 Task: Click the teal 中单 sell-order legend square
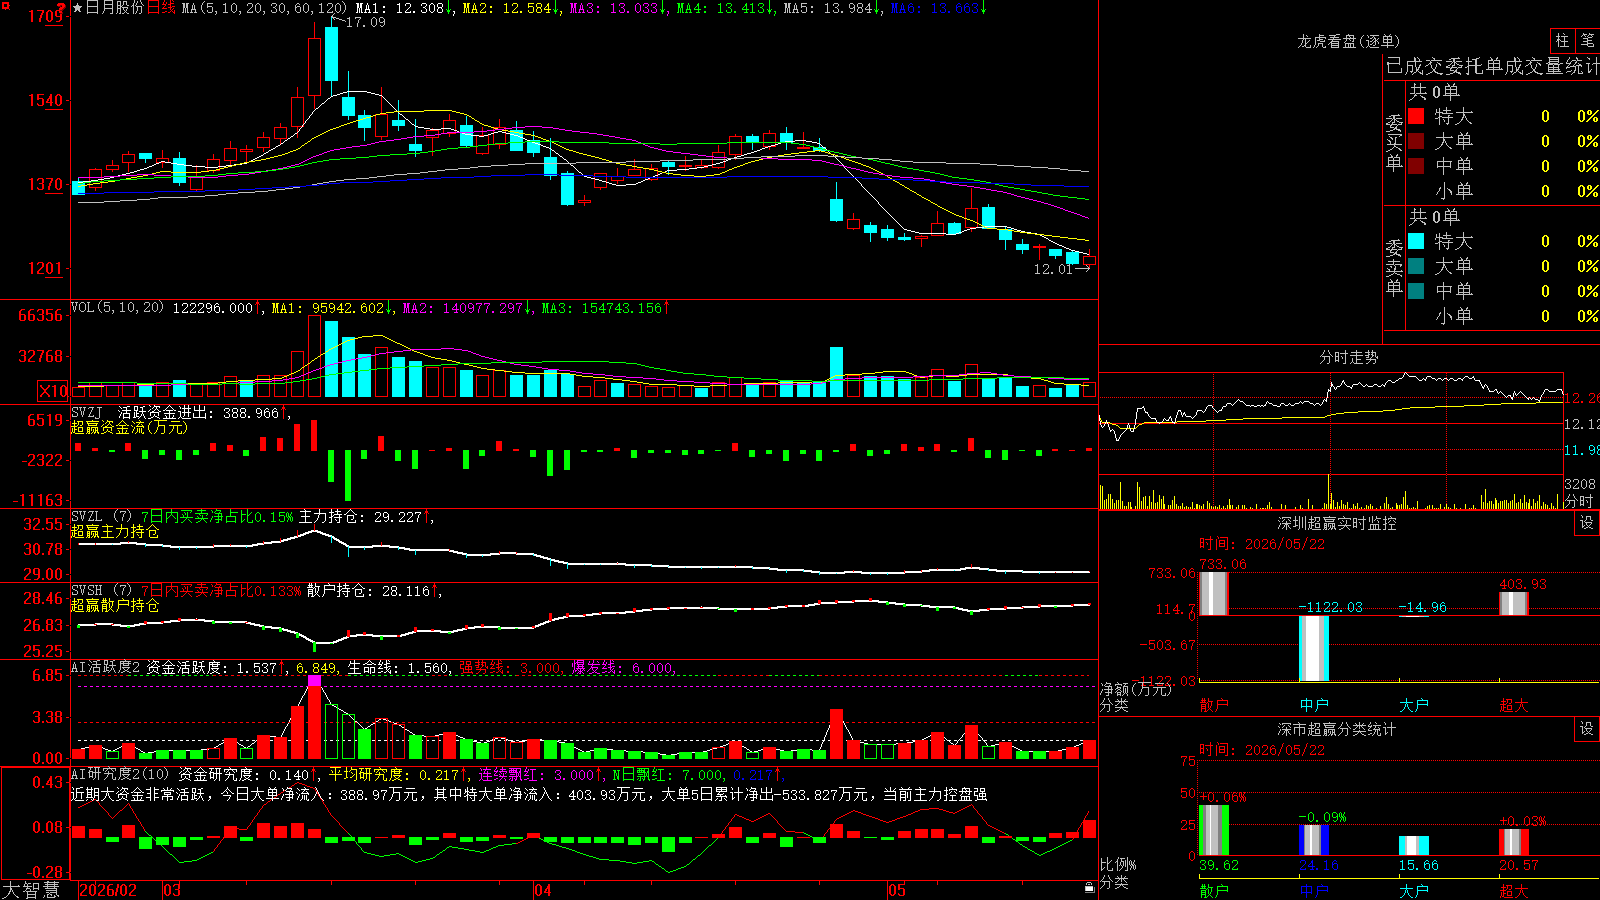(1416, 291)
